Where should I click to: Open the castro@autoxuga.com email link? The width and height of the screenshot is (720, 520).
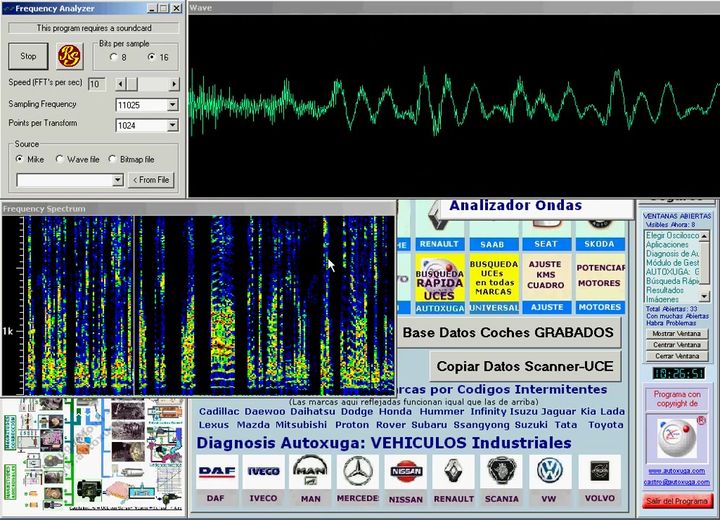pos(677,482)
